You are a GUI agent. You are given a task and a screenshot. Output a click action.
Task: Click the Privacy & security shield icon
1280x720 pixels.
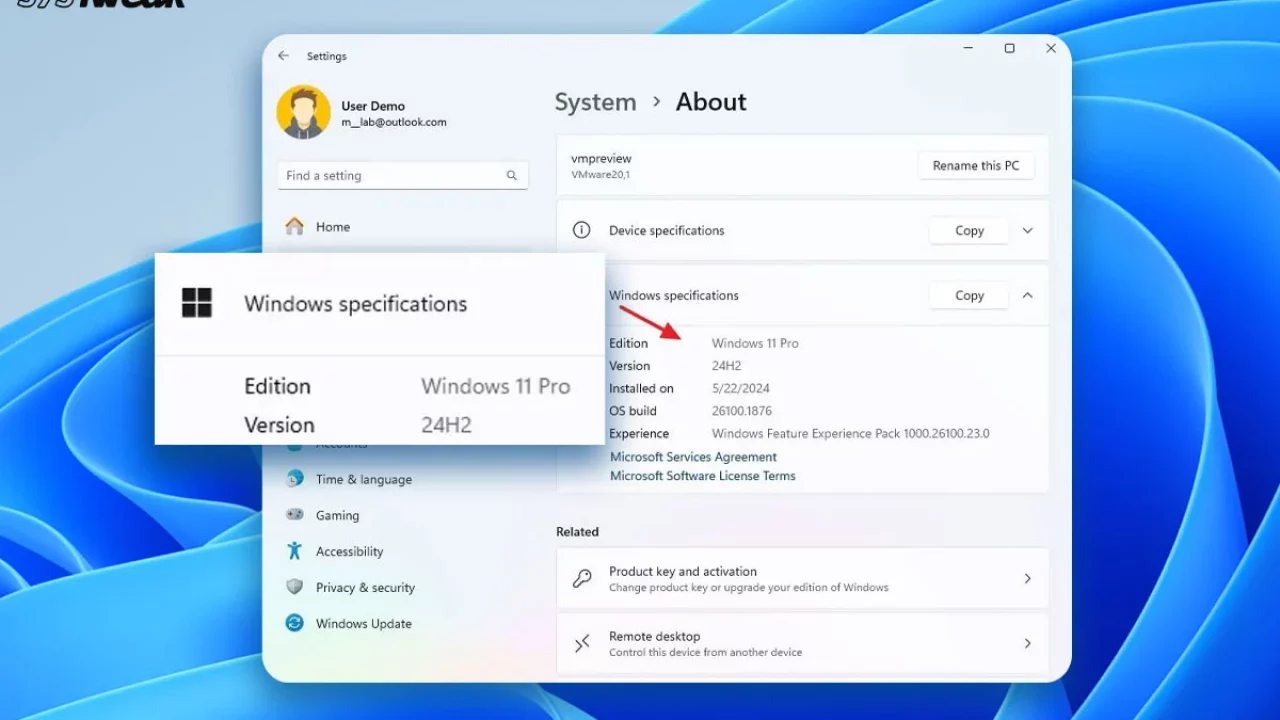[x=294, y=587]
